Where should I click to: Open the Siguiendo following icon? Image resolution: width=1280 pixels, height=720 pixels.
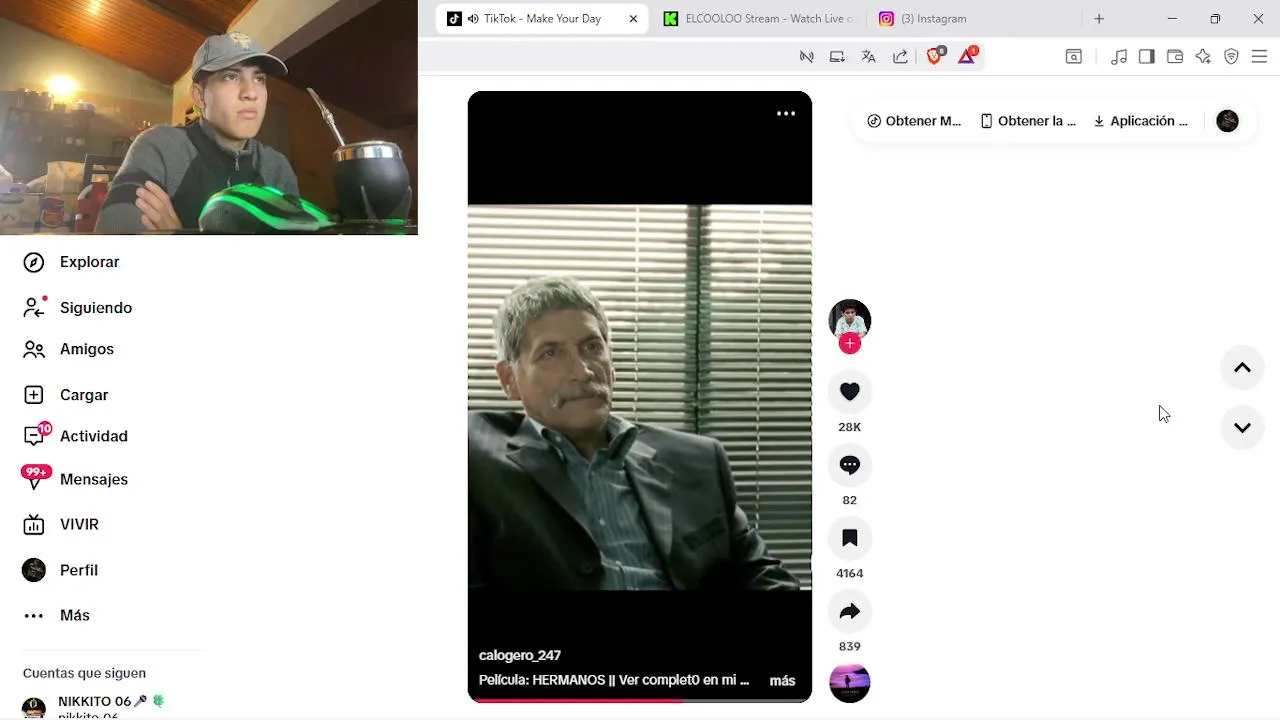pos(34,307)
